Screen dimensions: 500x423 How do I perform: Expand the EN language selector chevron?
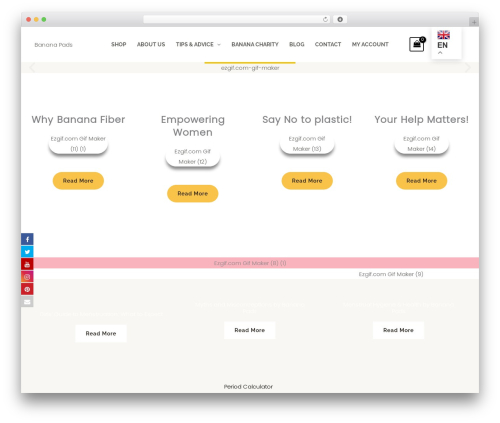coord(440,53)
